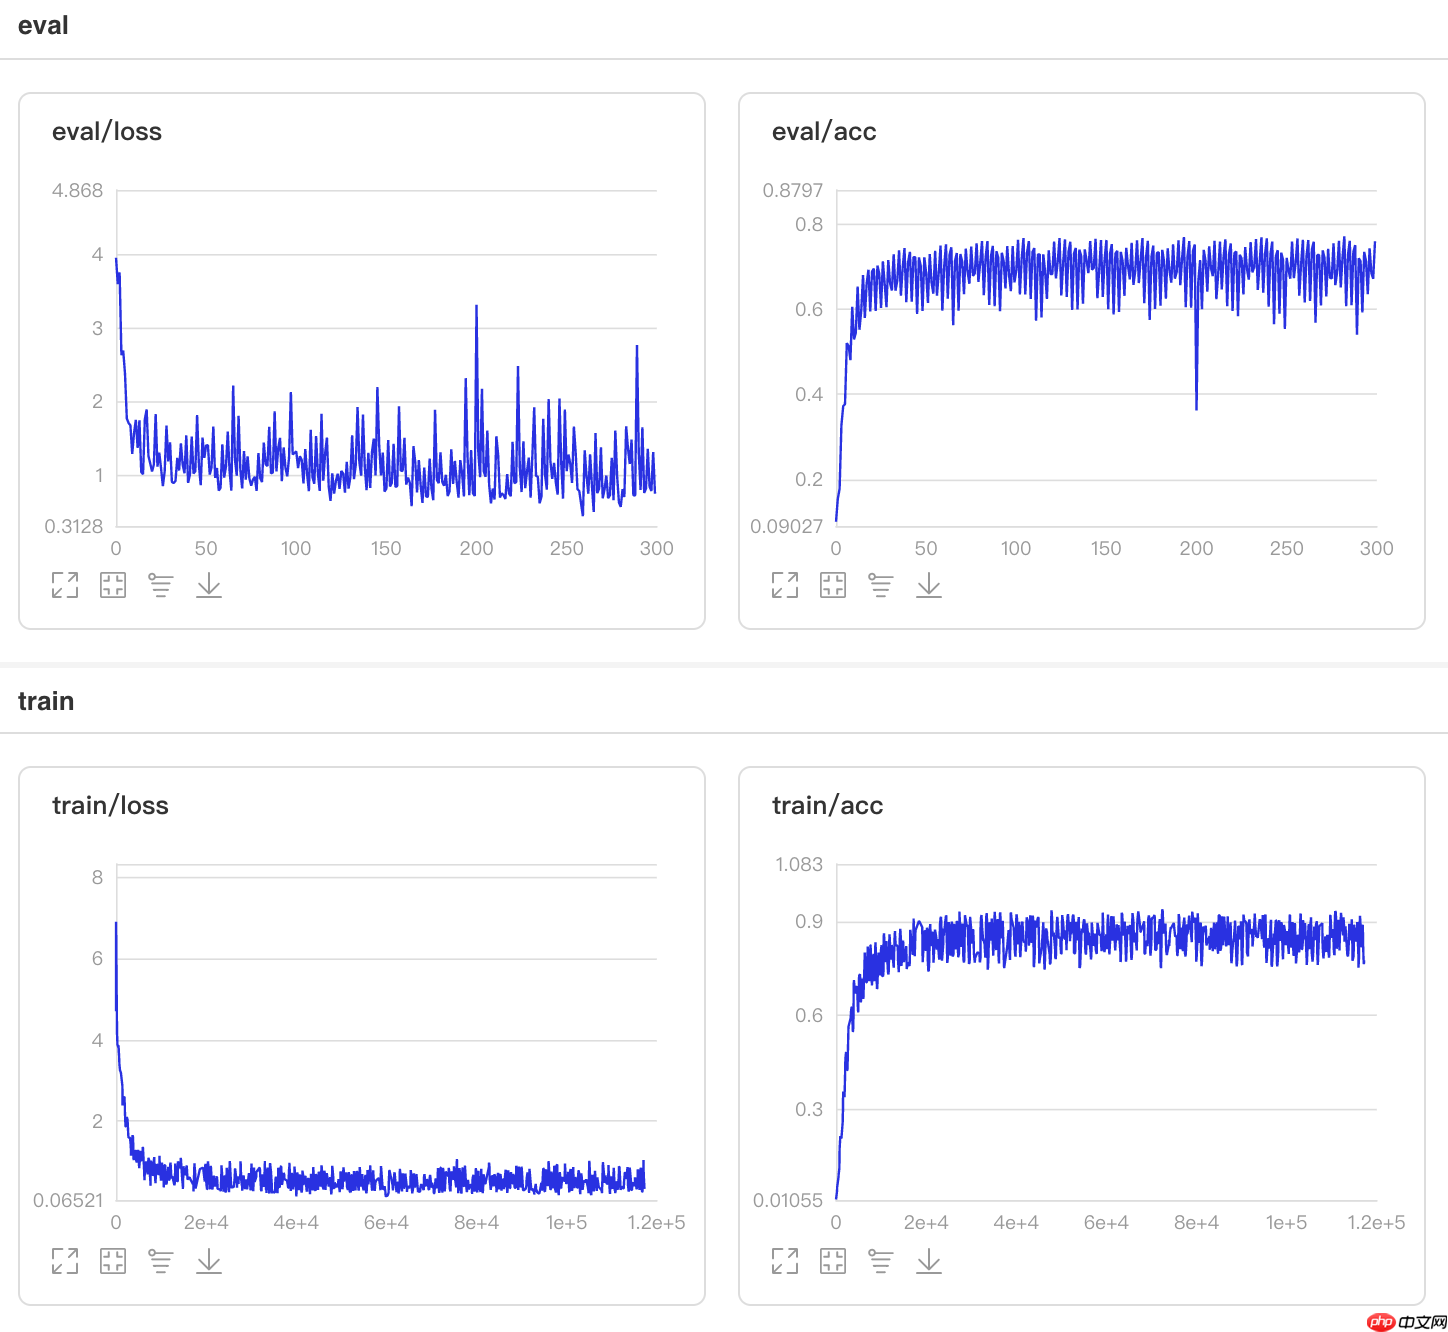Collapse the eval section header
Screen dimensions: 1448x1332
43,26
